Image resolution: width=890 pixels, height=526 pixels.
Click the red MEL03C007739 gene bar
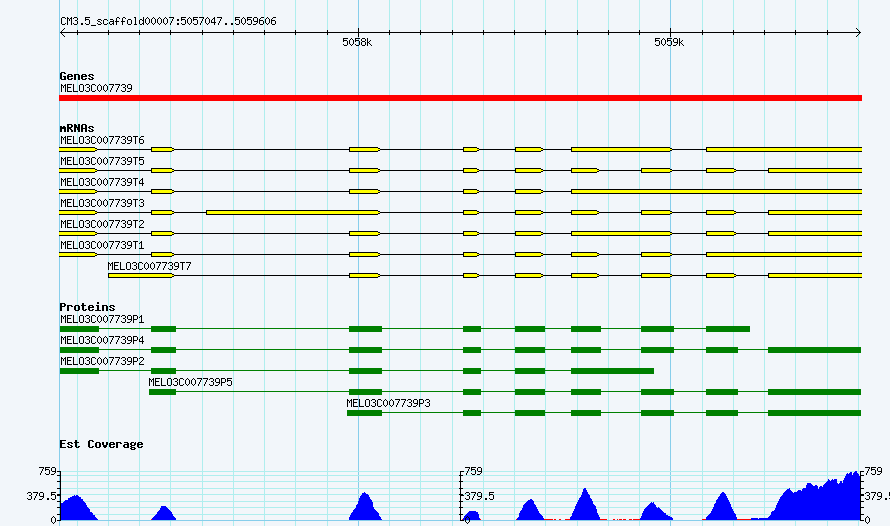(460, 98)
